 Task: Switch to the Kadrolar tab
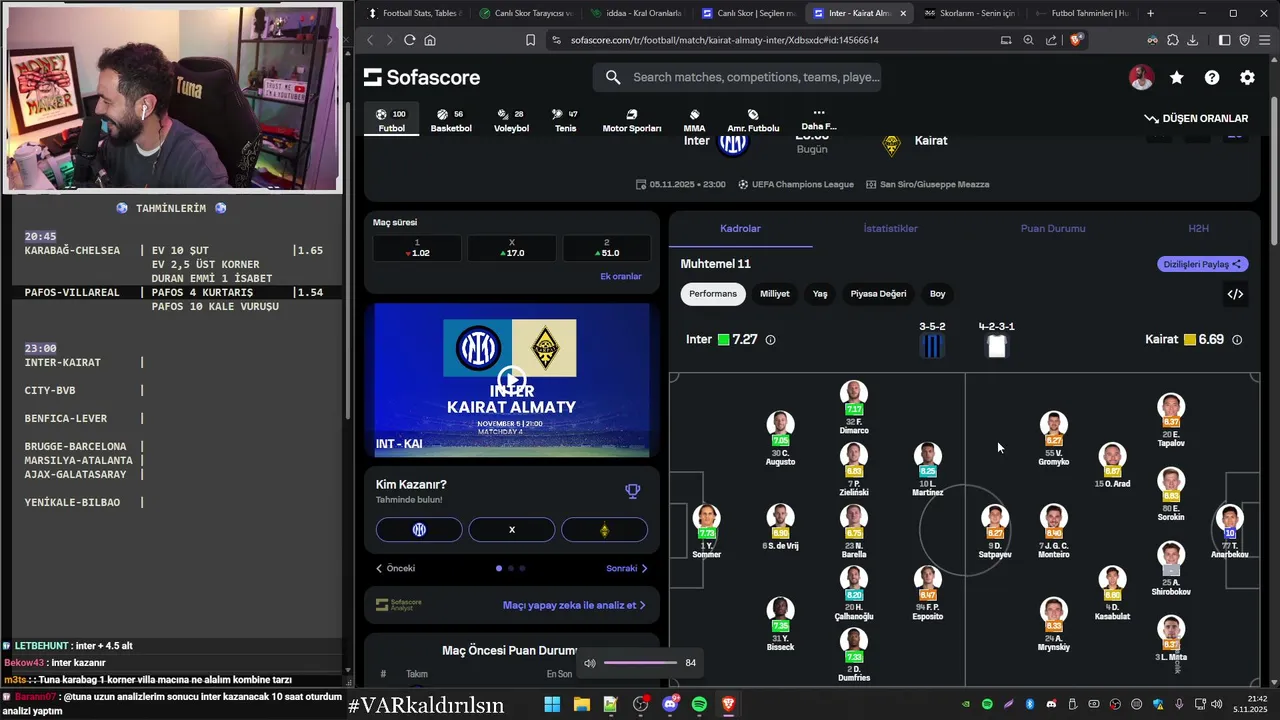[x=740, y=228]
